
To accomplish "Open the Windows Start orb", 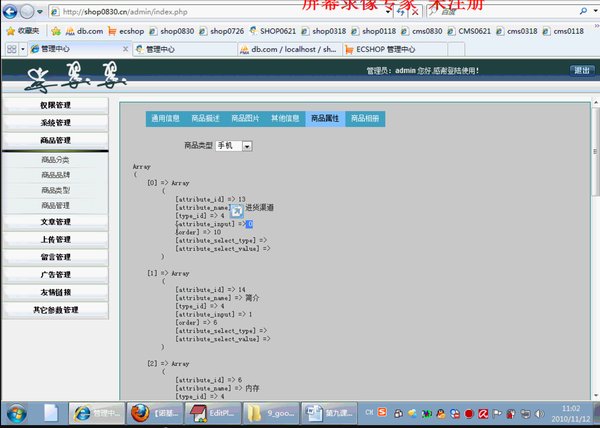I will pyautogui.click(x=16, y=414).
